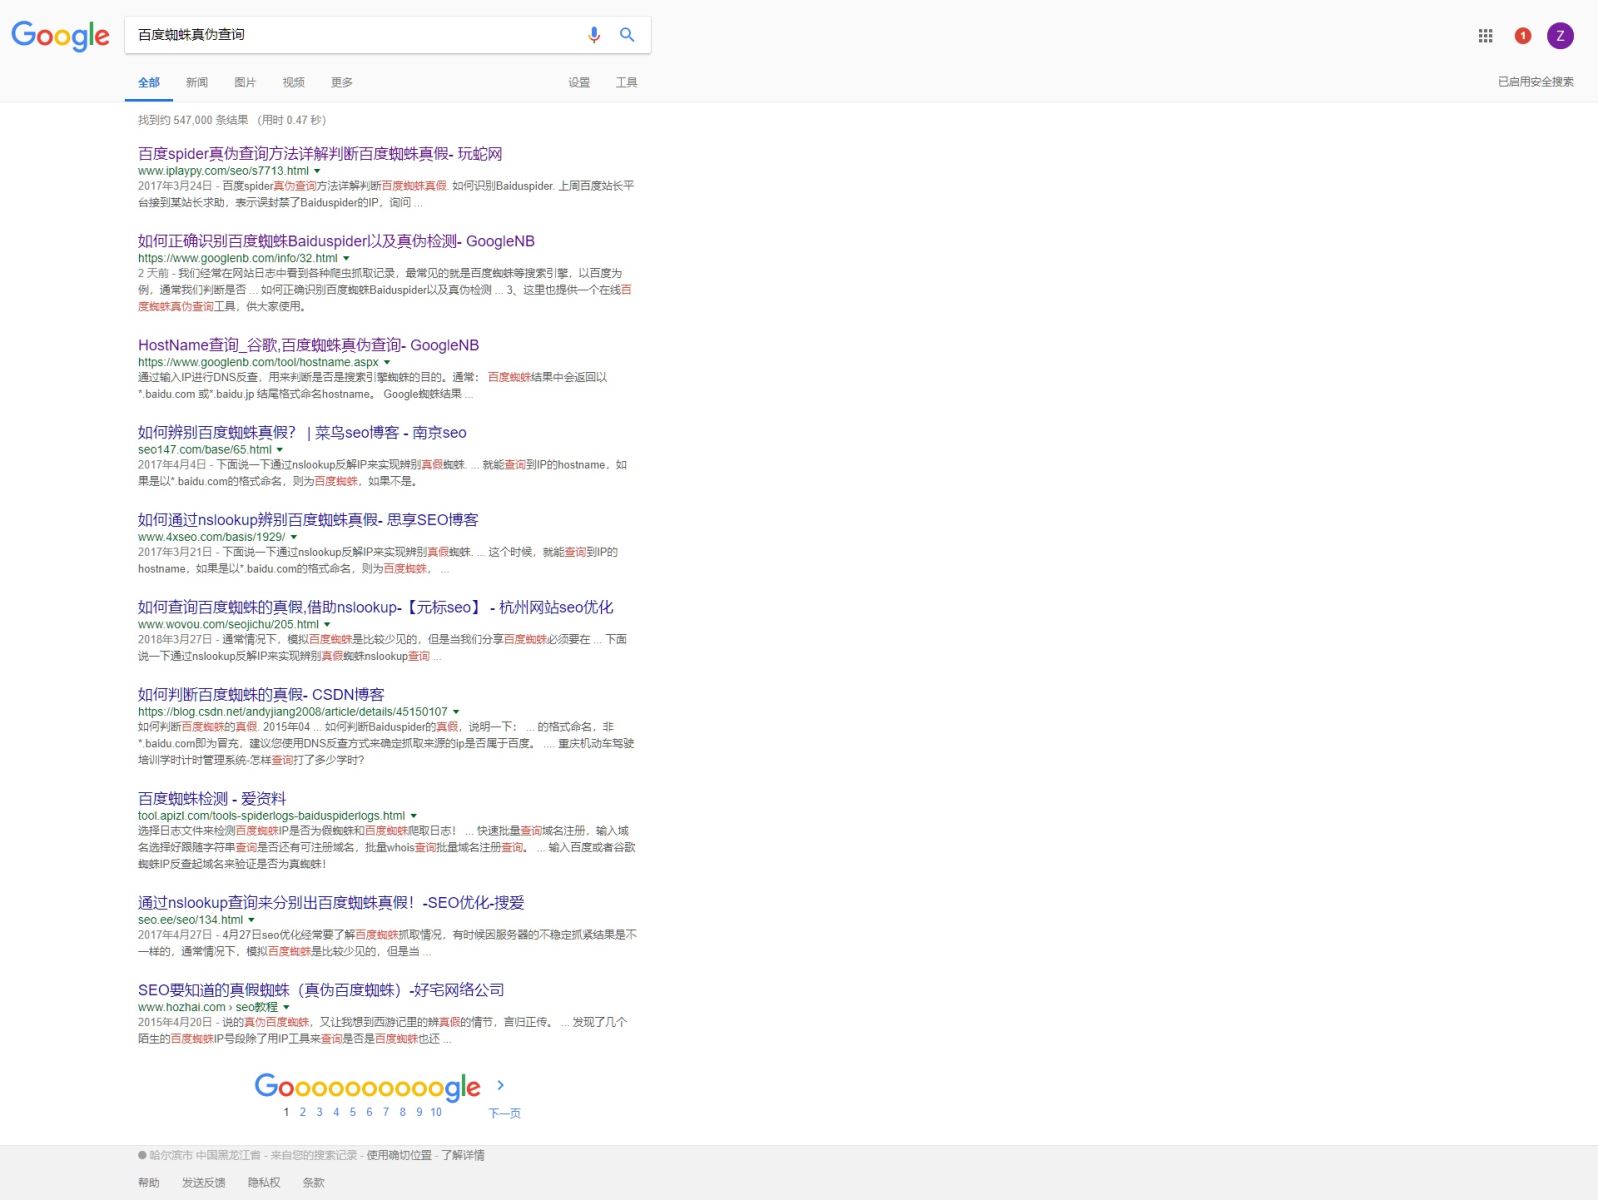Open result SEO优化-搜爱 nslookup

pyautogui.click(x=331, y=903)
